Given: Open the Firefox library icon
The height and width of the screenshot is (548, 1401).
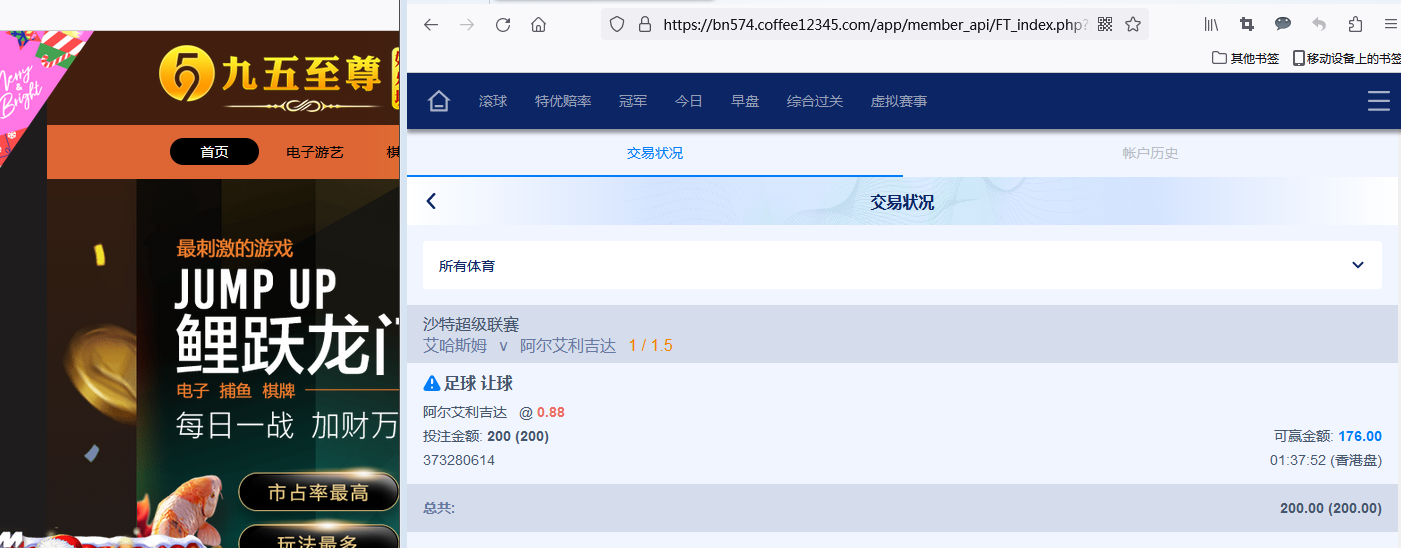Looking at the screenshot, I should click(1211, 25).
